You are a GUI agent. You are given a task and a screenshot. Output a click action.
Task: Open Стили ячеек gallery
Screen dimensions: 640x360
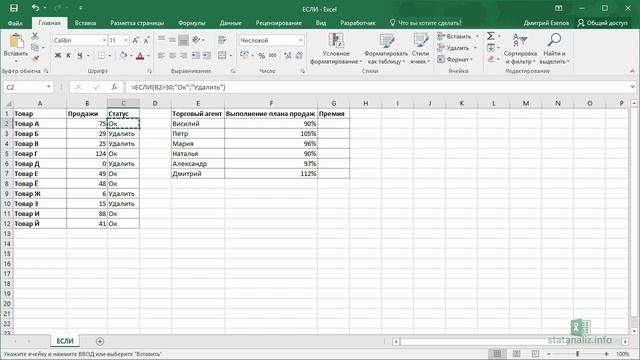[420, 49]
